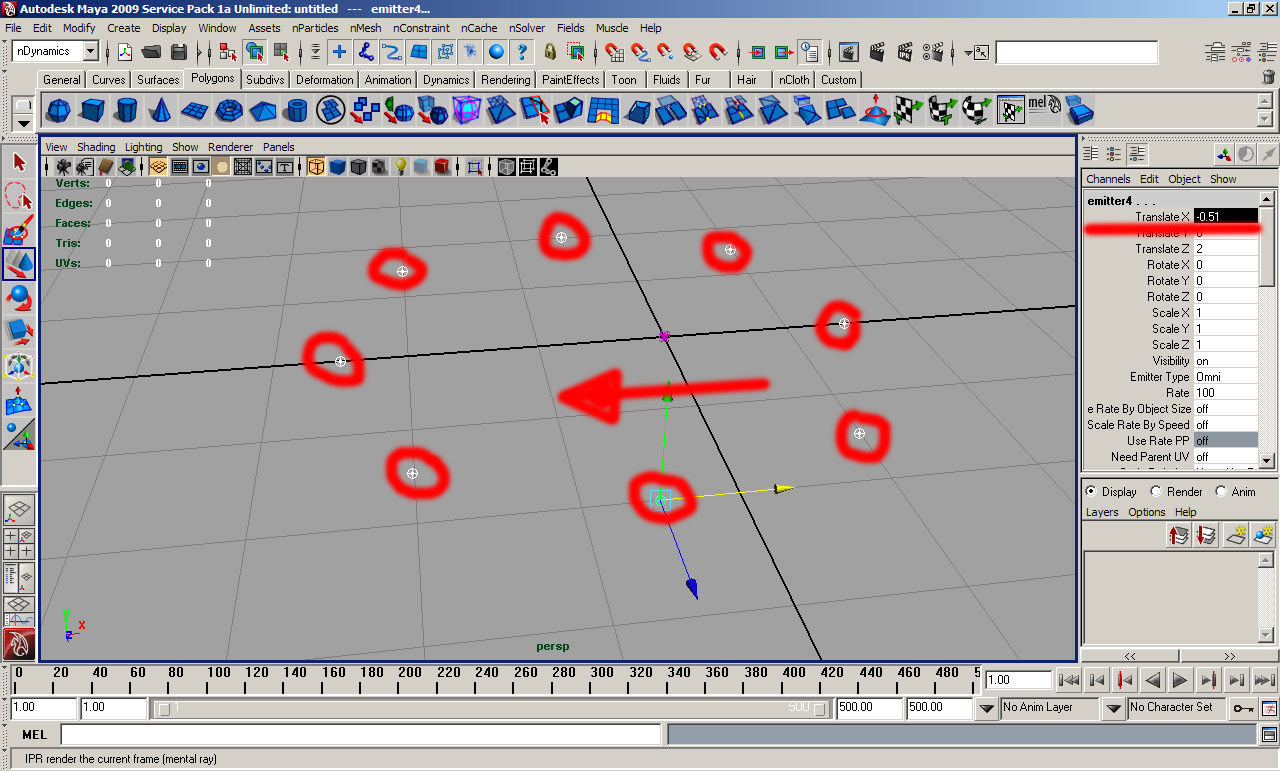Toggle the wireframe cube shading icon
Viewport: 1280px width, 771px height.
(316, 167)
